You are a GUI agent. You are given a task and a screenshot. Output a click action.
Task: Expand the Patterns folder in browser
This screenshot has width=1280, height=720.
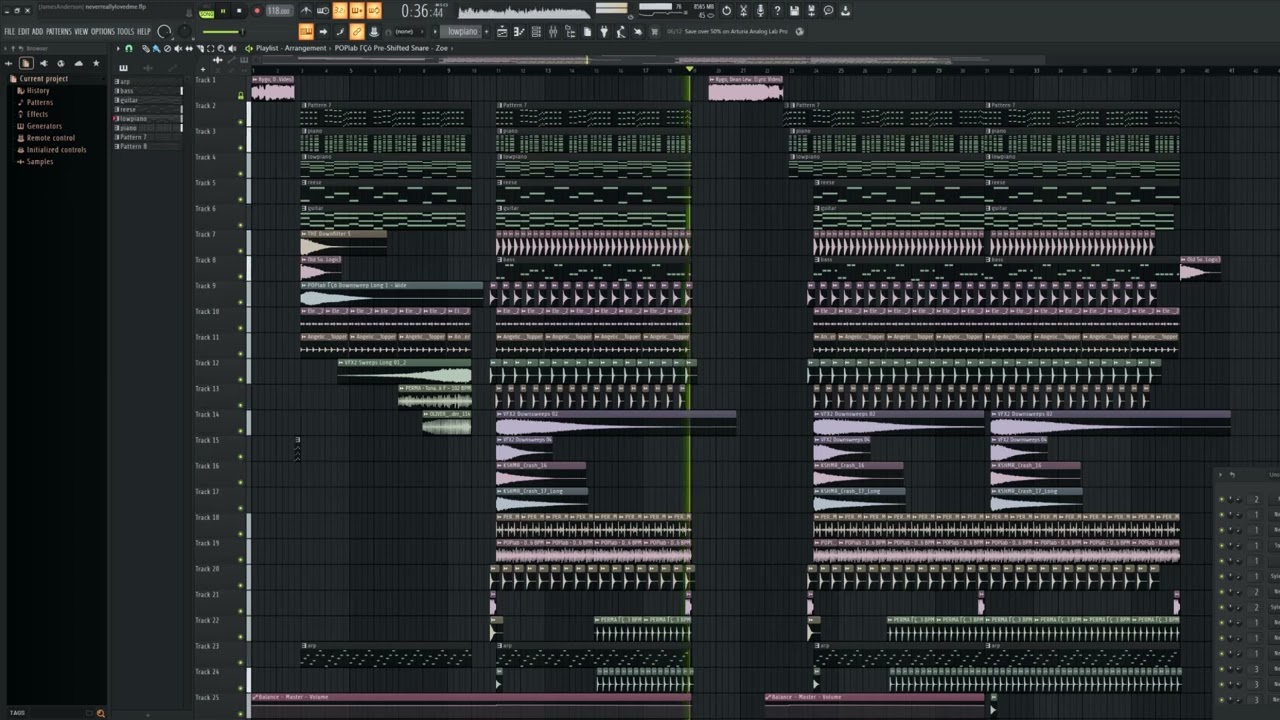click(x=40, y=102)
